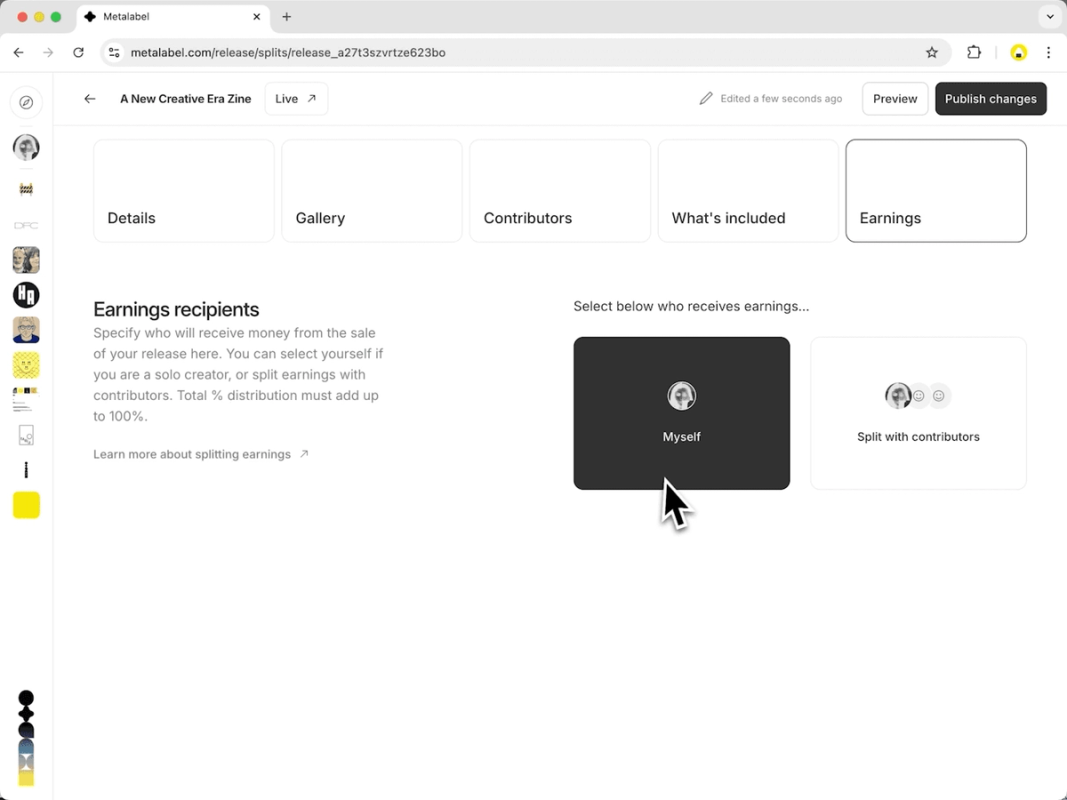The image size is (1067, 800).
Task: Click the Preview button
Action: point(895,99)
